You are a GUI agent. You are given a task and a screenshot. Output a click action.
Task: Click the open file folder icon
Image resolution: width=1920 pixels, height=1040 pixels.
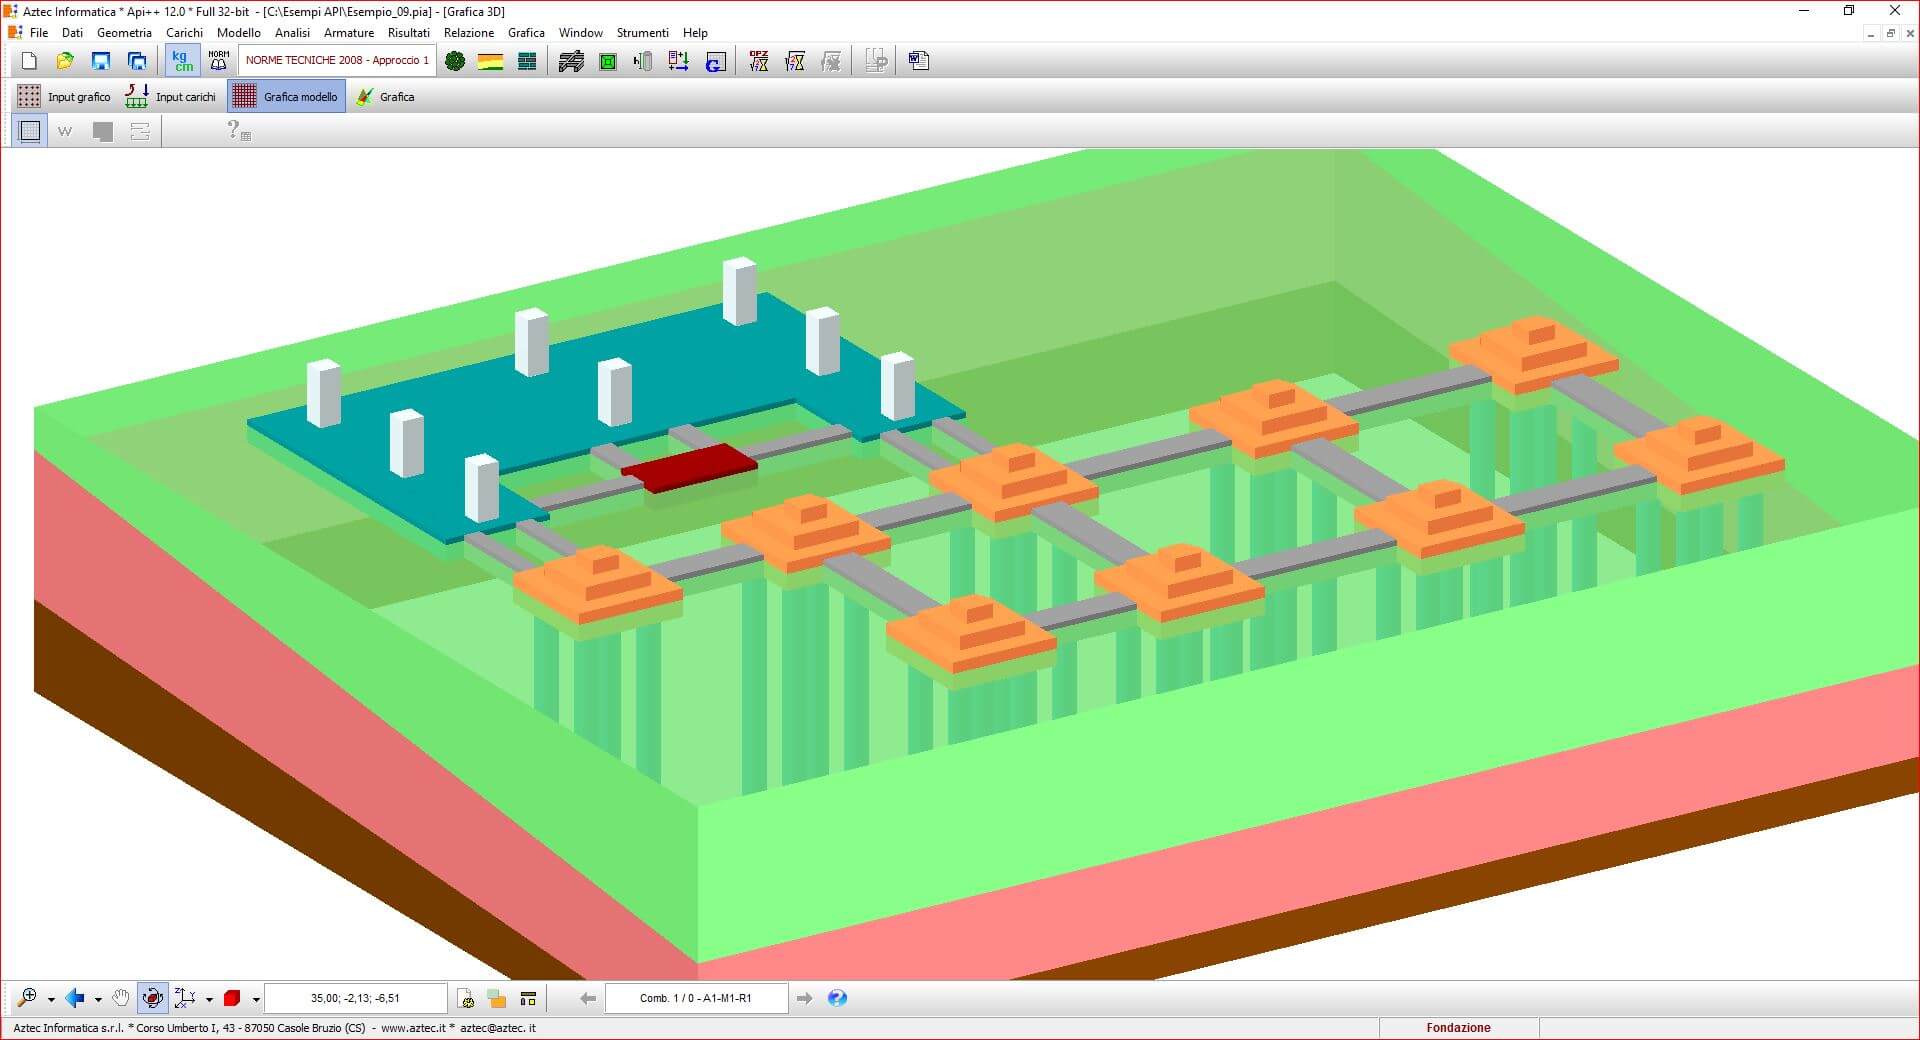(65, 61)
